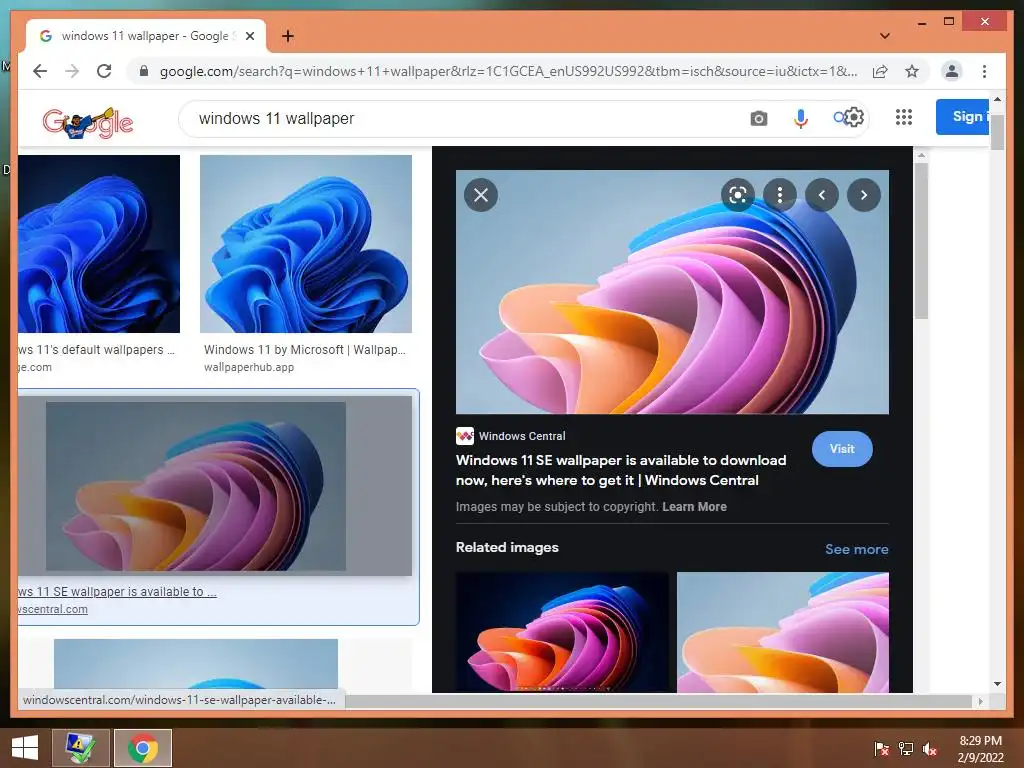This screenshot has width=1024, height=768.
Task: Open a new browser tab
Action: [x=287, y=36]
